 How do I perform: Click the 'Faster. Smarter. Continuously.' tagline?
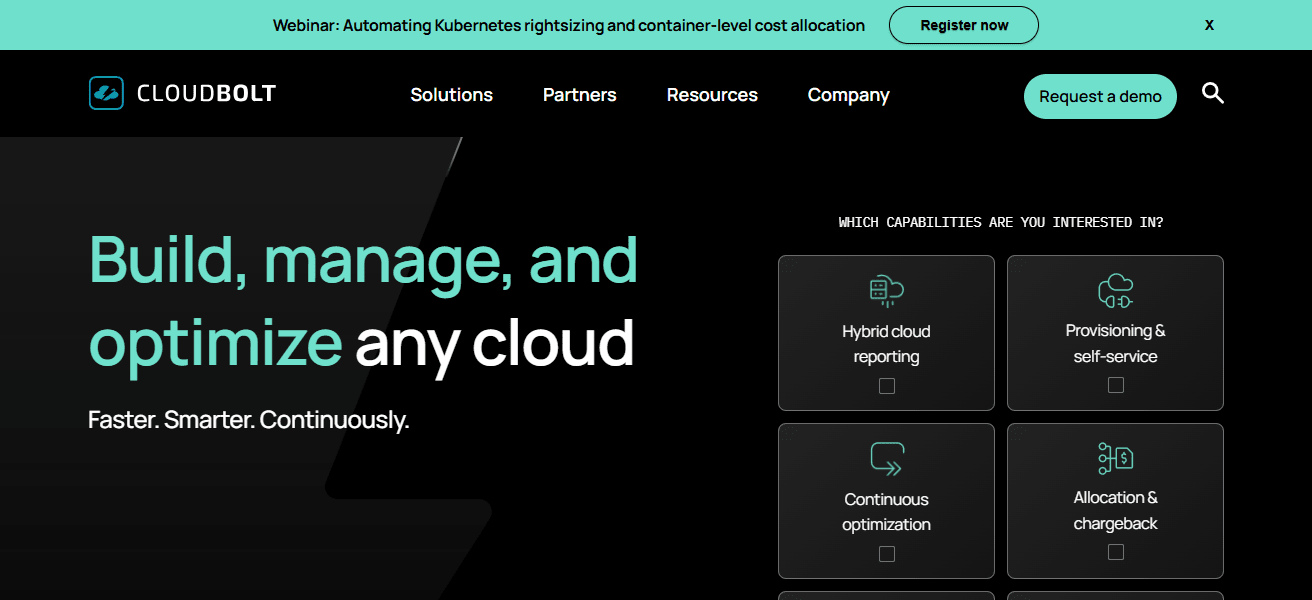[x=249, y=420]
